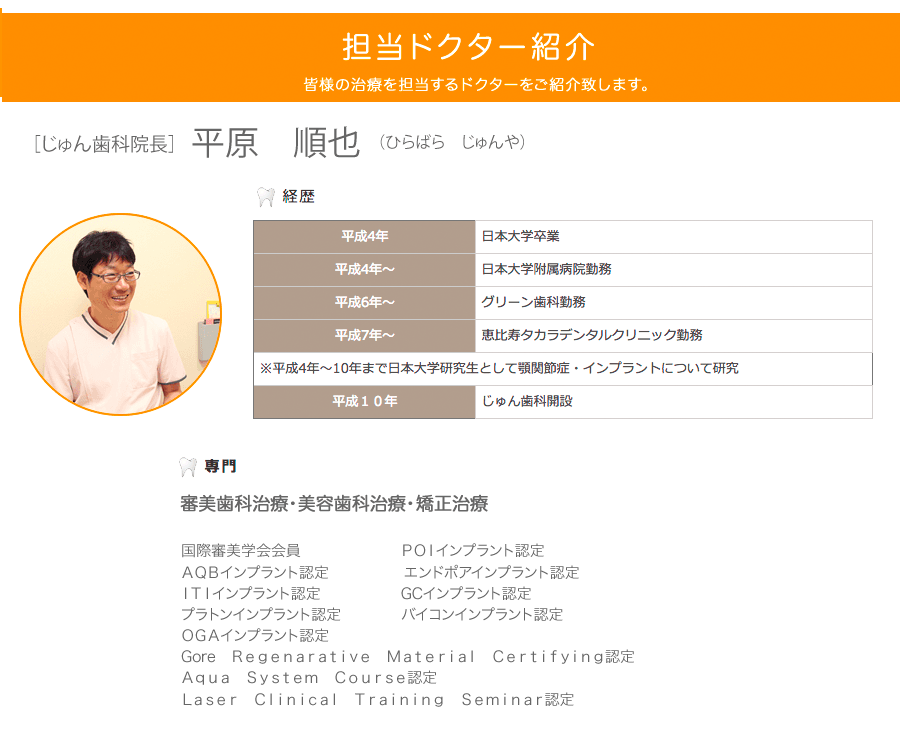Click the 專門 section heading

click(220, 466)
